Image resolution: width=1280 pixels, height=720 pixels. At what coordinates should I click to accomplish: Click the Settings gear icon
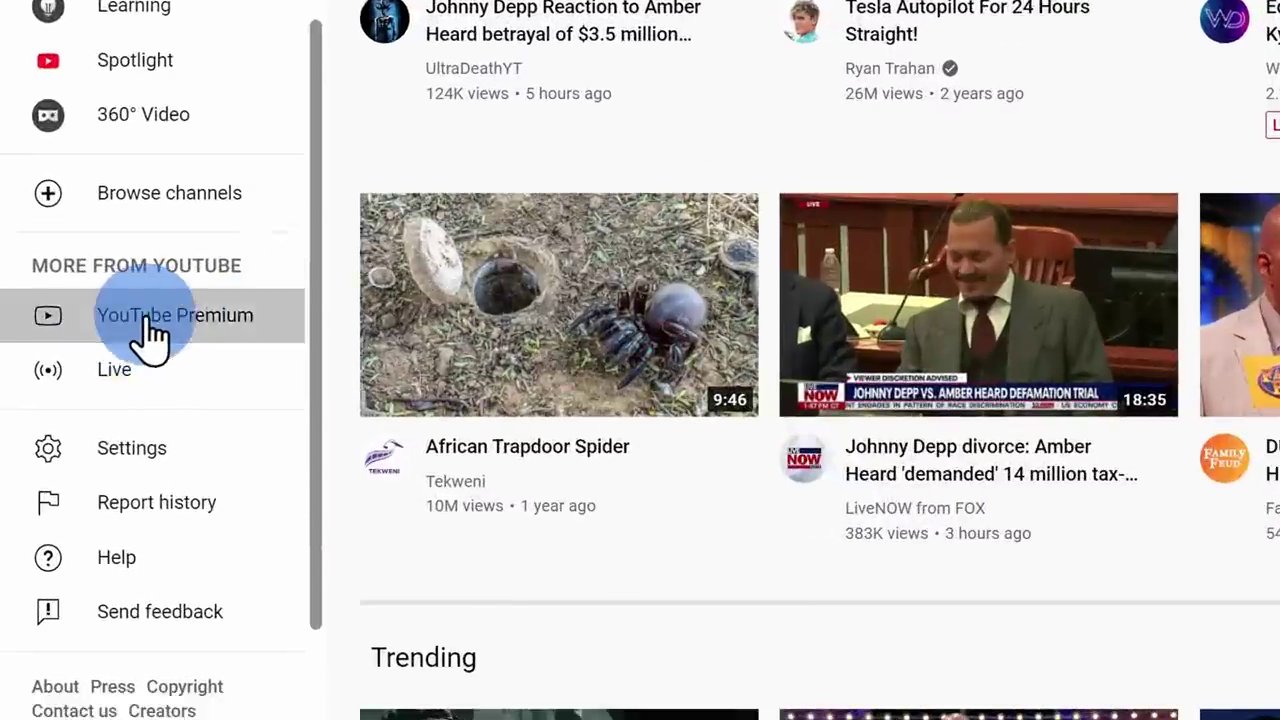pos(47,448)
